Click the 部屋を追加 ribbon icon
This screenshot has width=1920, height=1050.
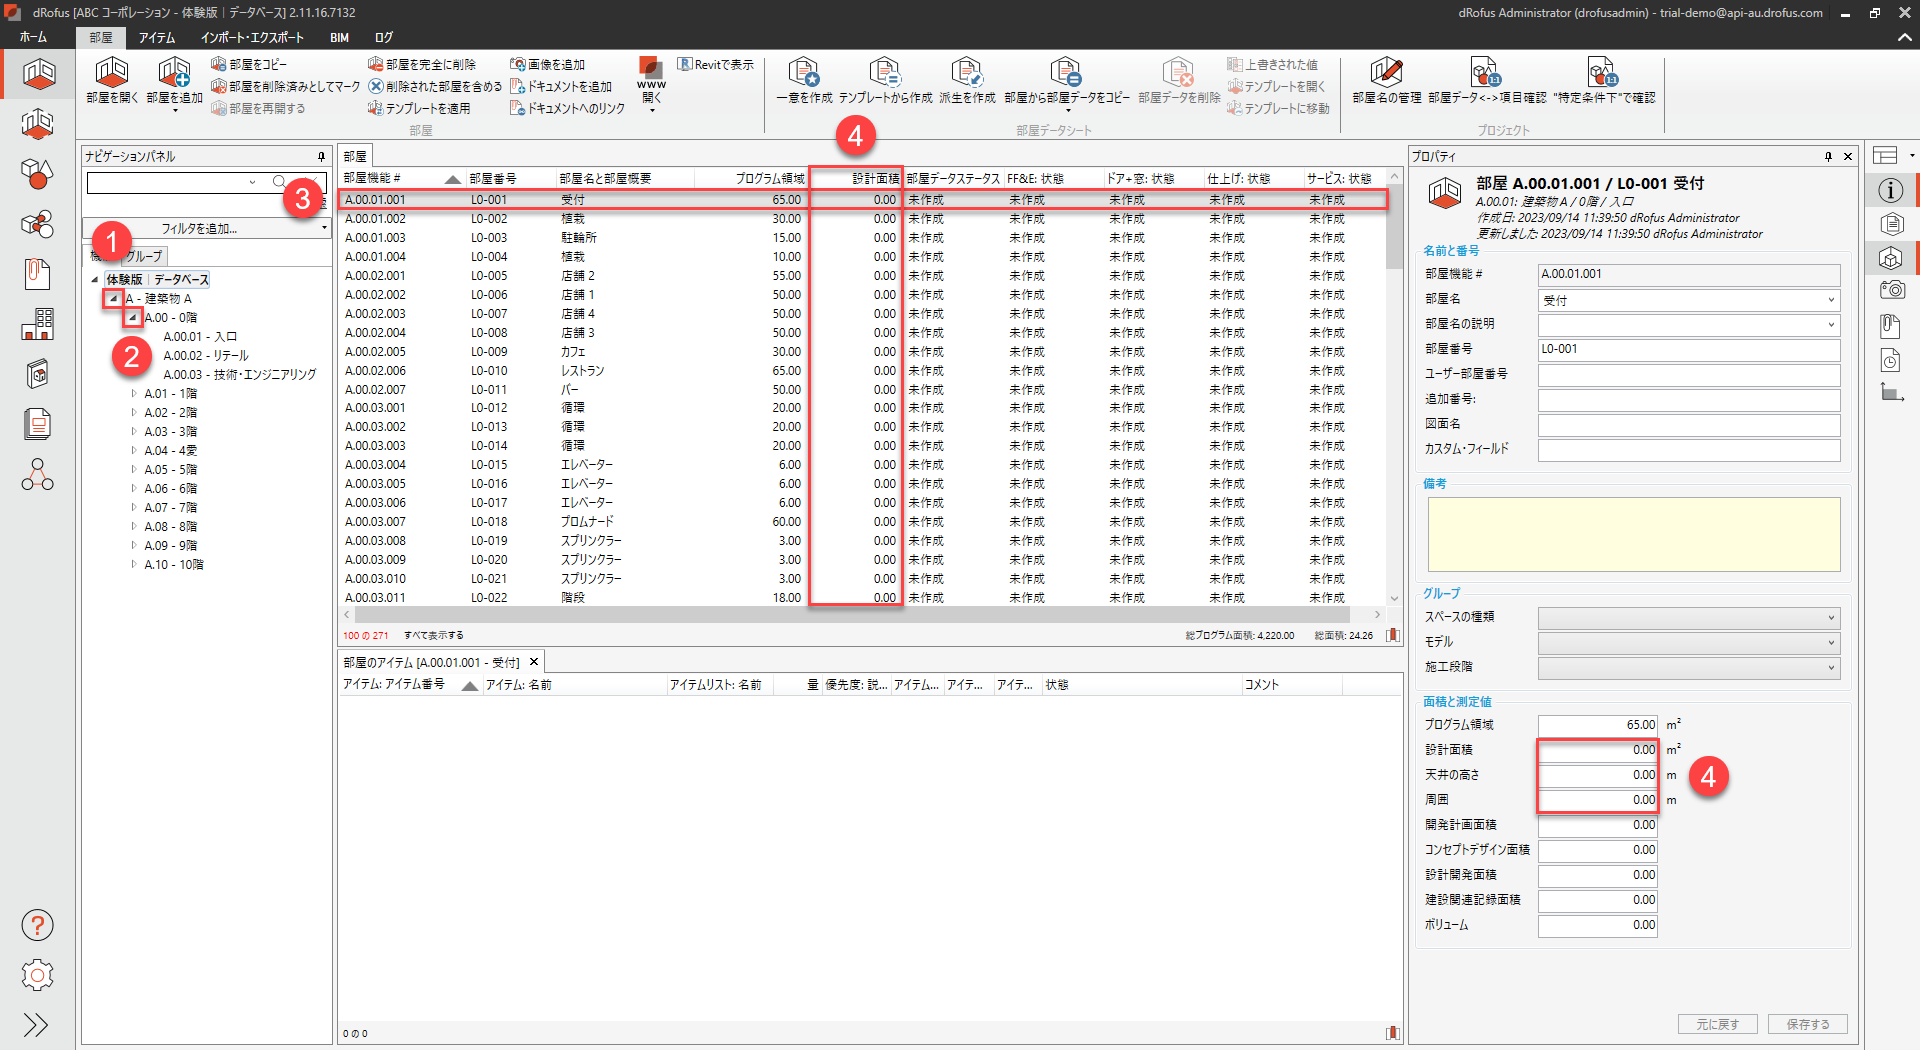tap(174, 74)
